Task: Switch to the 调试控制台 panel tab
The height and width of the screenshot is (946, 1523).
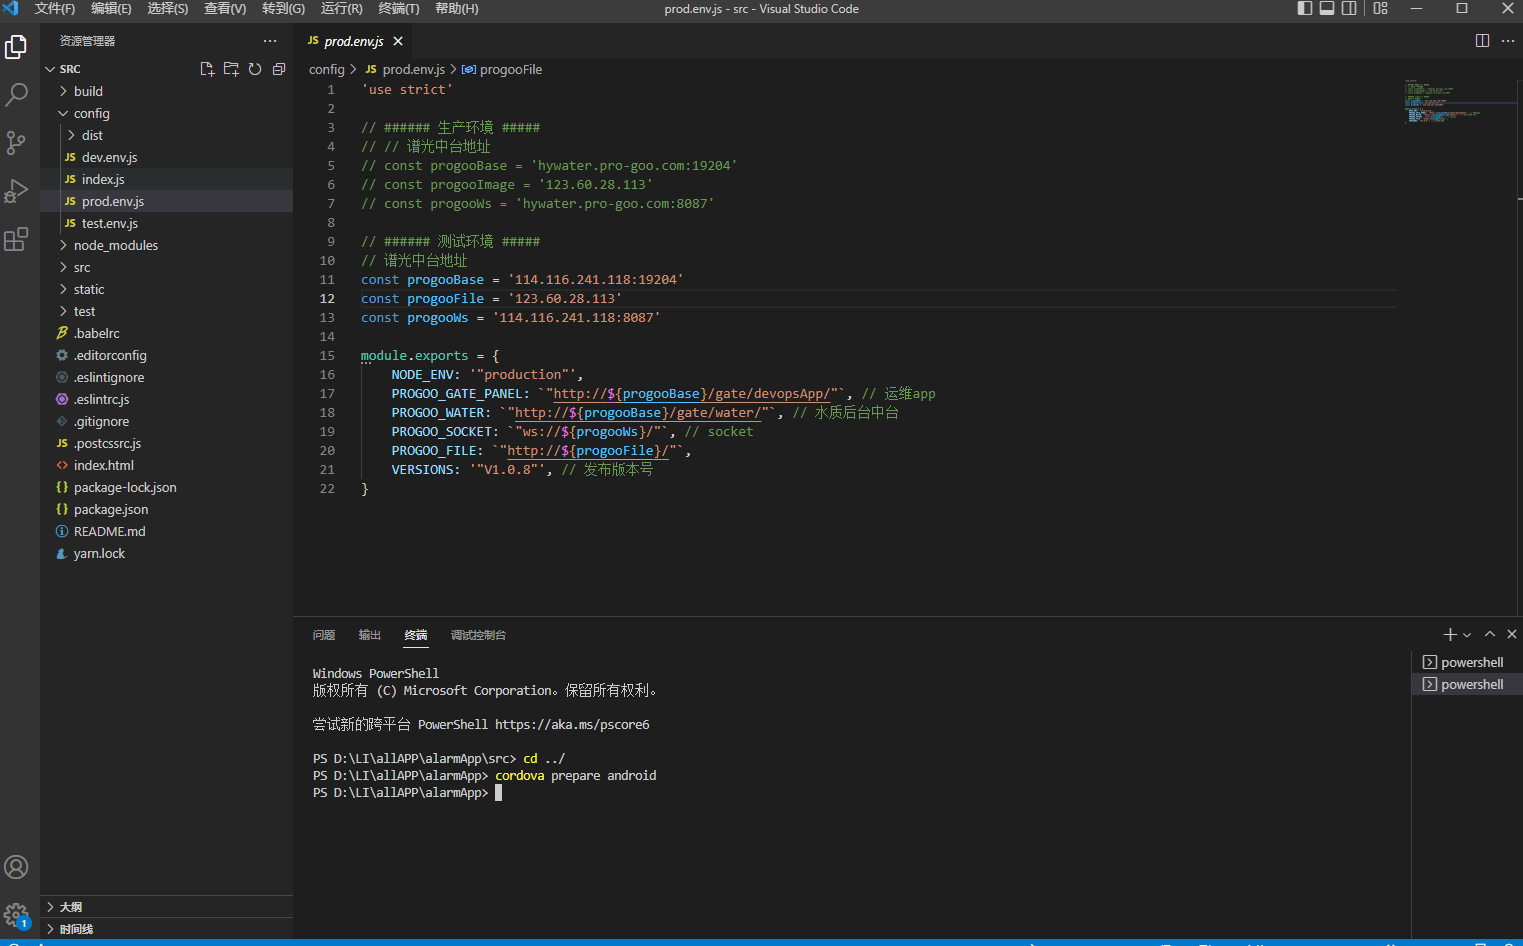Action: (478, 635)
